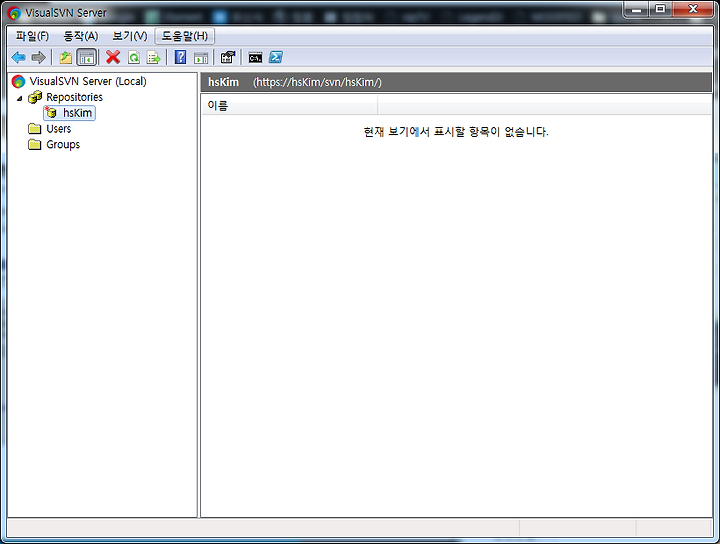Toggle the action pane toolbar icon
The width and height of the screenshot is (720, 544).
pyautogui.click(x=201, y=57)
